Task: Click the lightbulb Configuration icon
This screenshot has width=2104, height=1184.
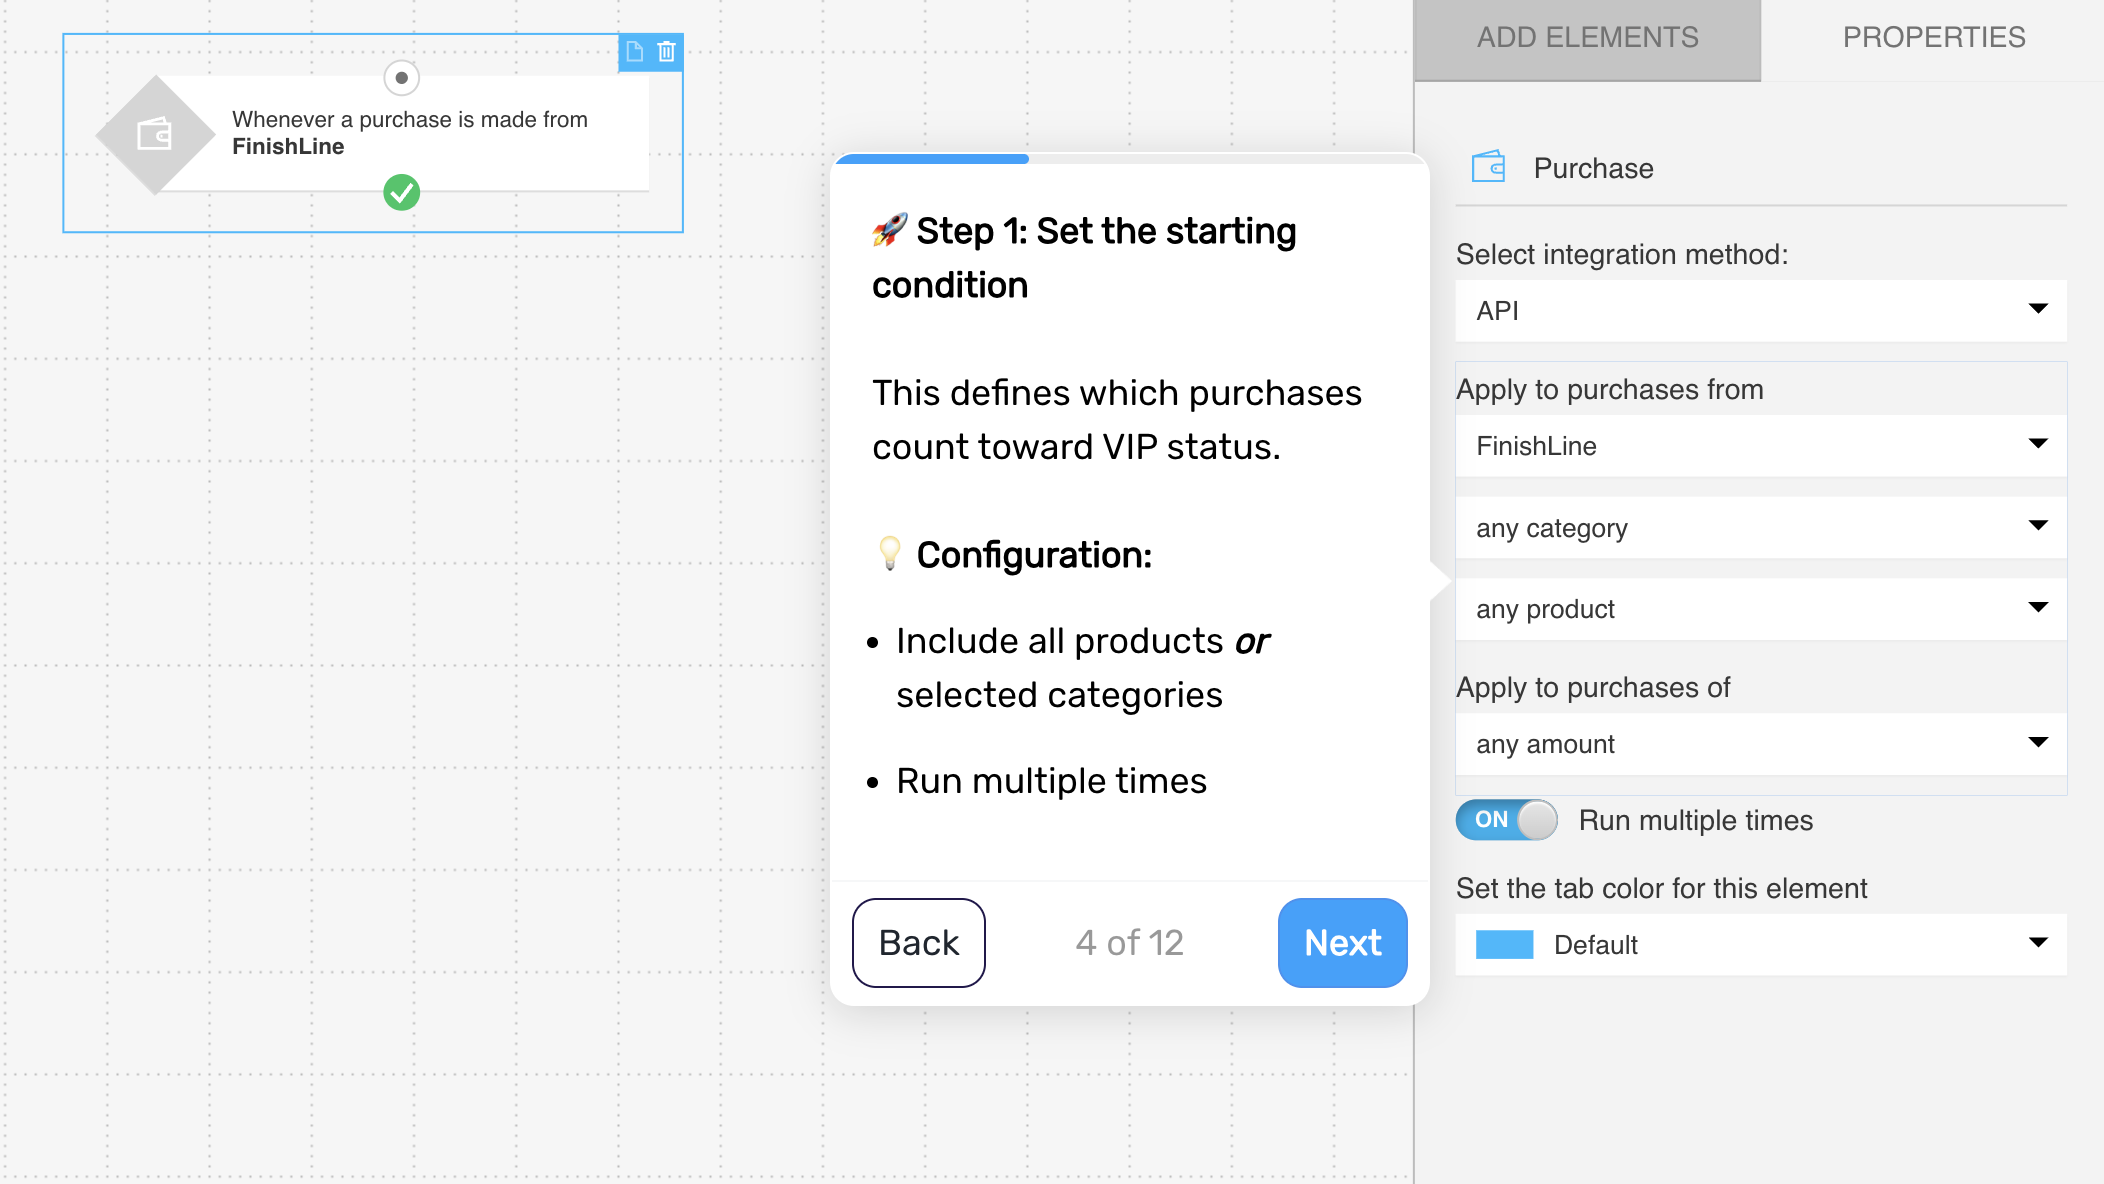Action: (889, 554)
